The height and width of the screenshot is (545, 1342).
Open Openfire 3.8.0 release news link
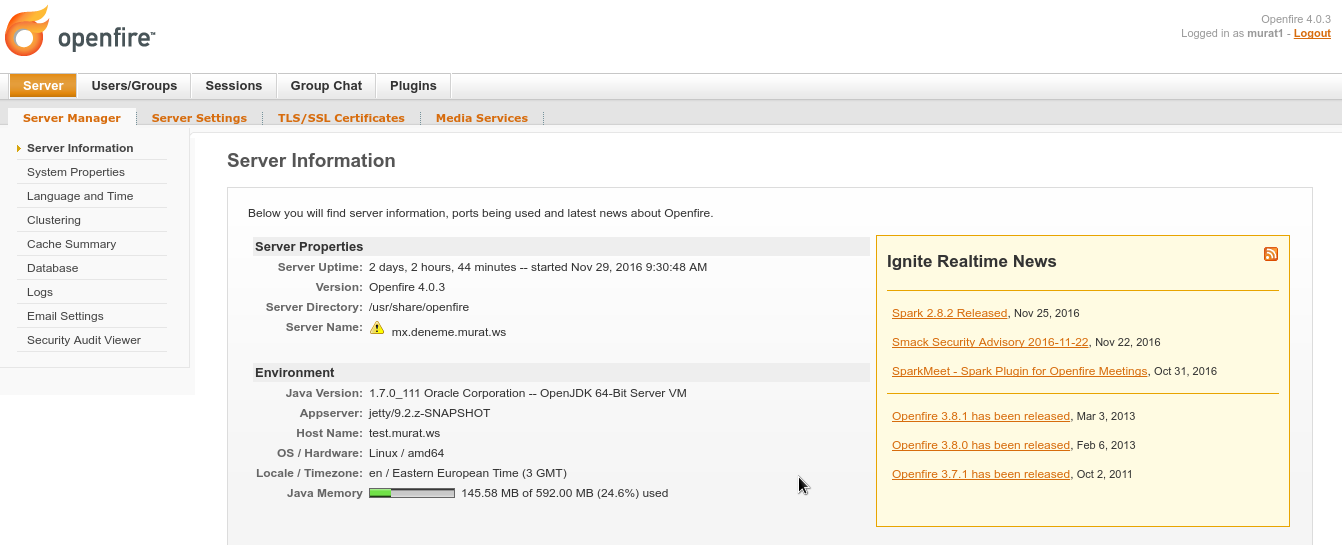point(981,445)
